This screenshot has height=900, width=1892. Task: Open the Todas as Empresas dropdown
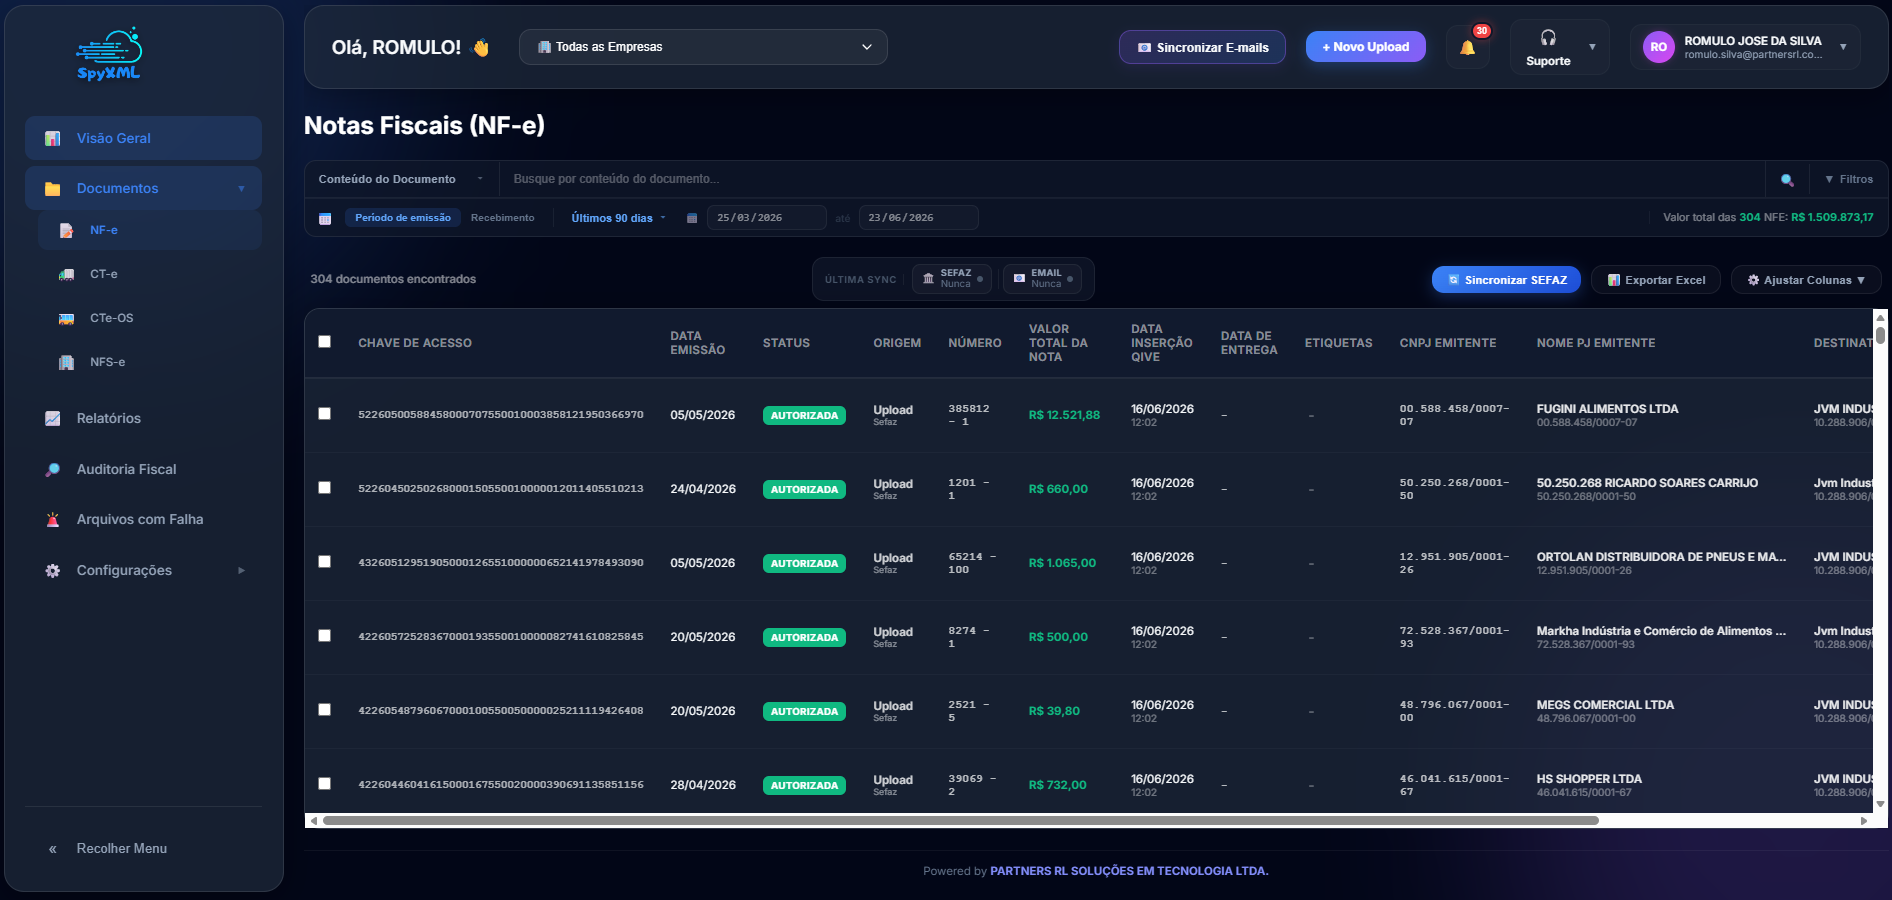703,47
